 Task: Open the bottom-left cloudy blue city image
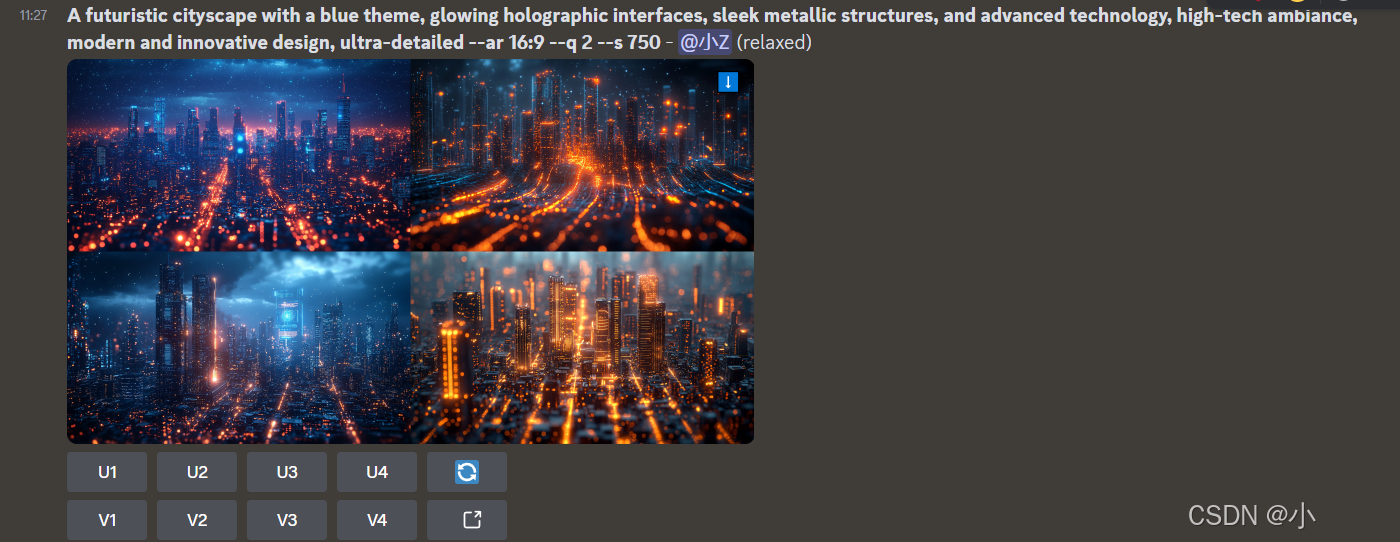coord(238,347)
